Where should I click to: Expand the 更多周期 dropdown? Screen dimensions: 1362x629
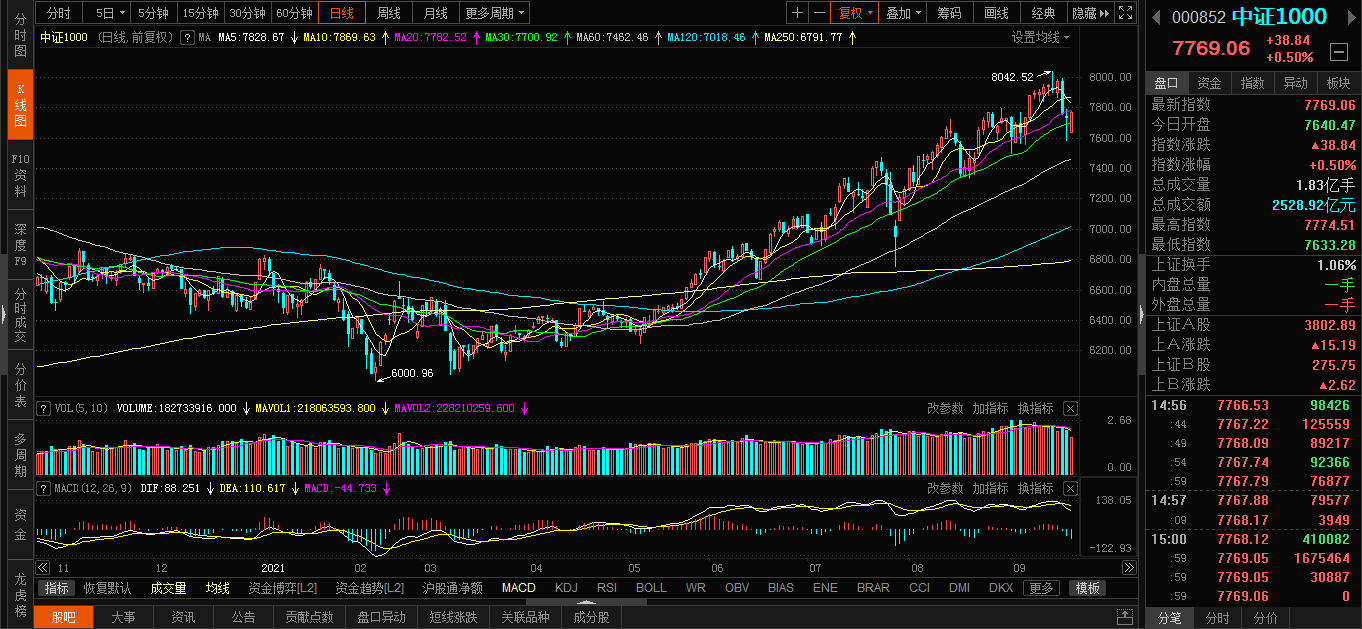495,13
